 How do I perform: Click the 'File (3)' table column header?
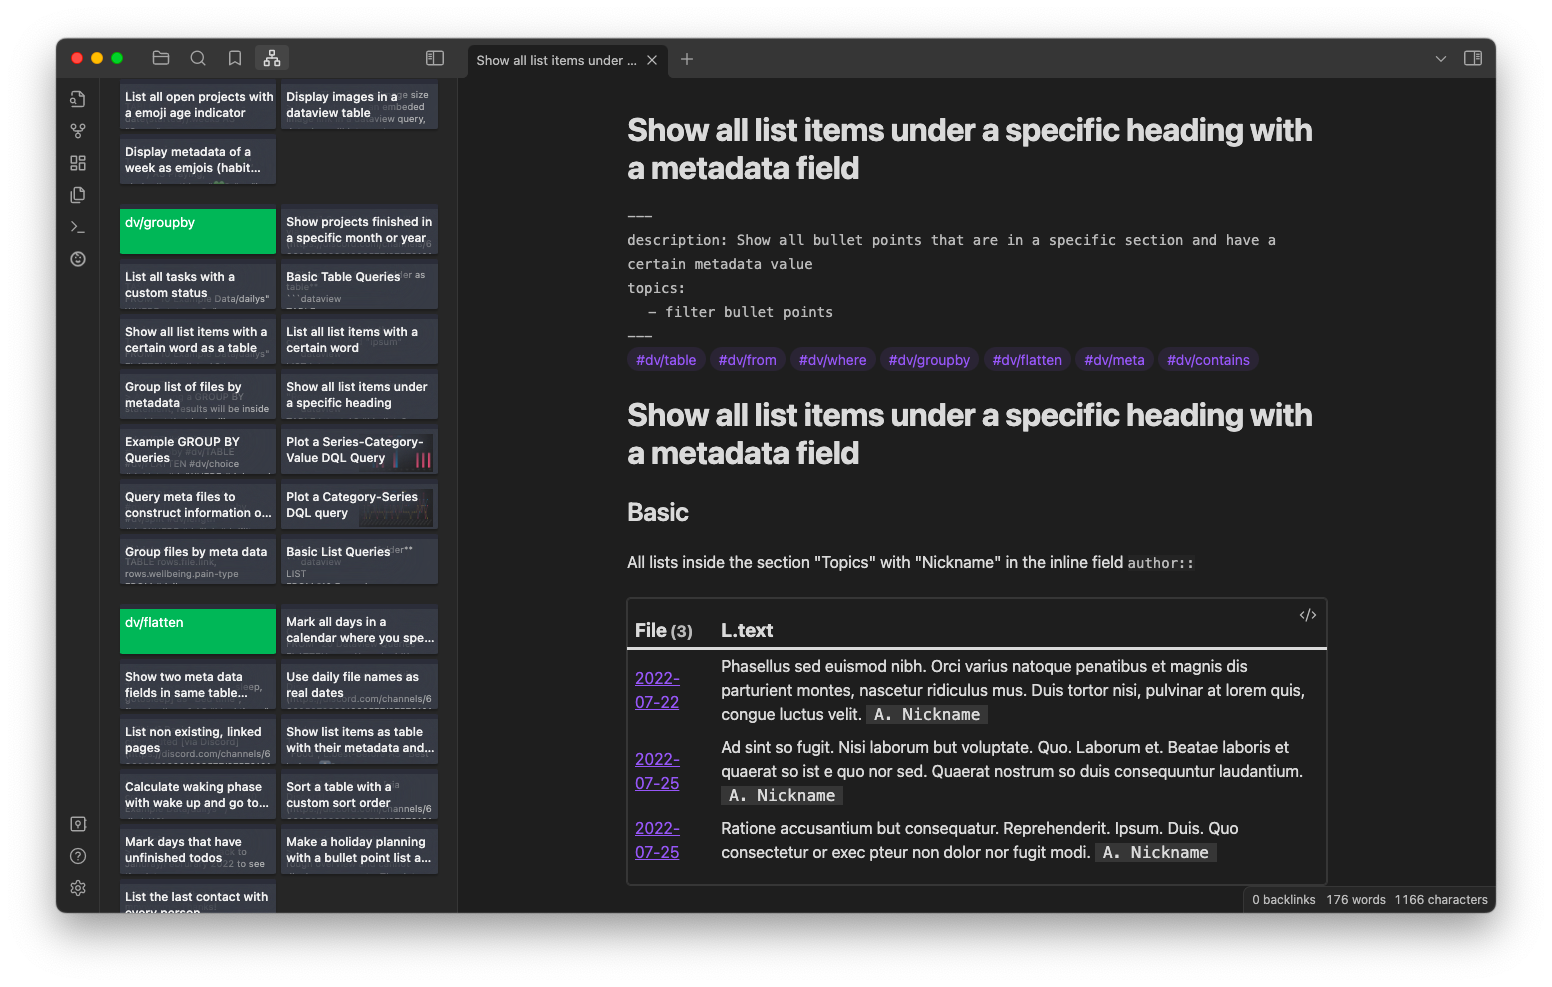click(x=664, y=631)
